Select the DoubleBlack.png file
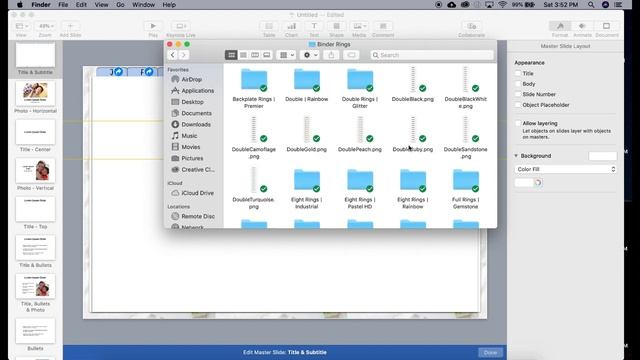640x360 pixels. point(413,80)
